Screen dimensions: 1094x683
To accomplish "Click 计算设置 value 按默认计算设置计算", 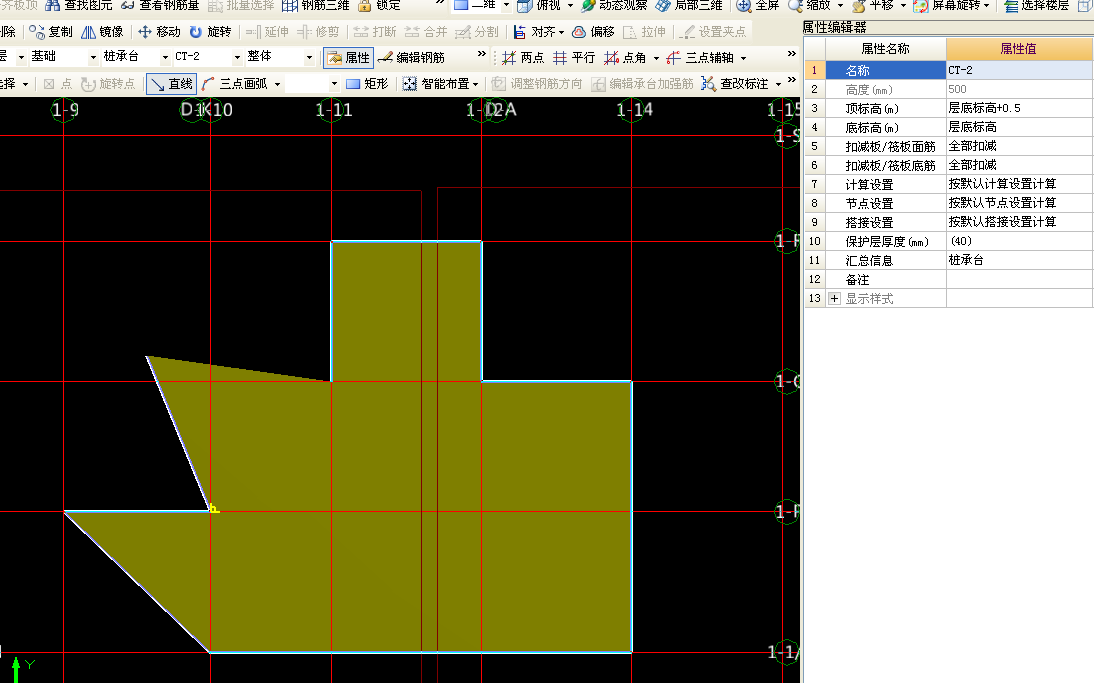I will coord(1019,184).
